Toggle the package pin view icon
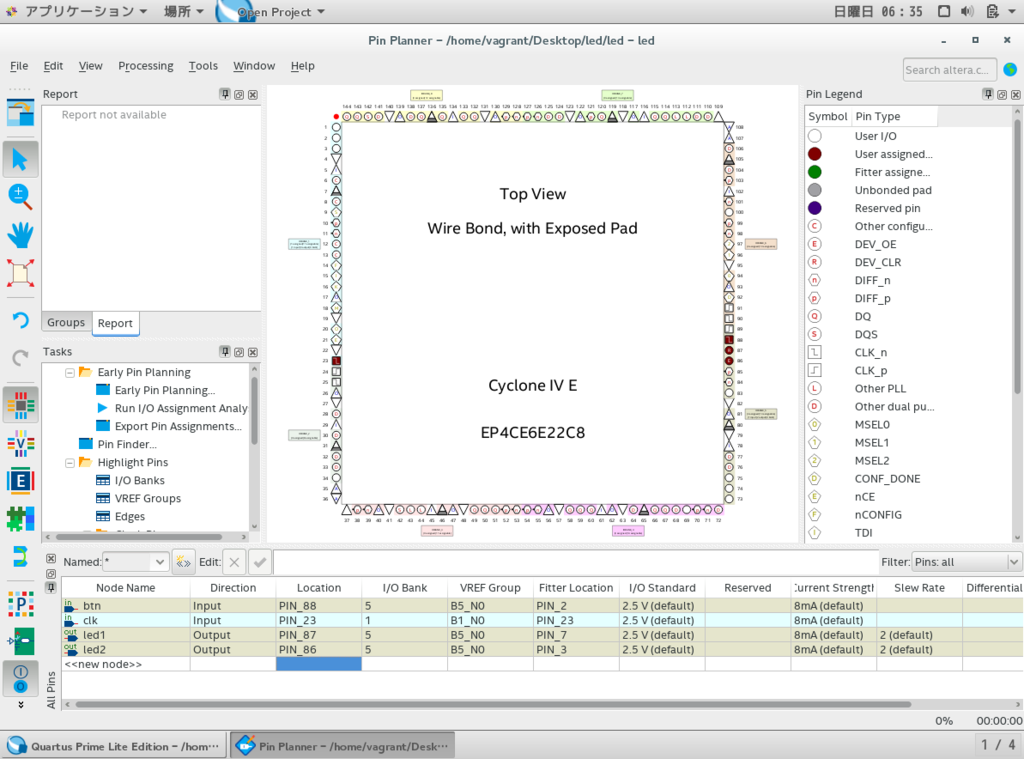Image resolution: width=1024 pixels, height=759 pixels. tap(20, 405)
